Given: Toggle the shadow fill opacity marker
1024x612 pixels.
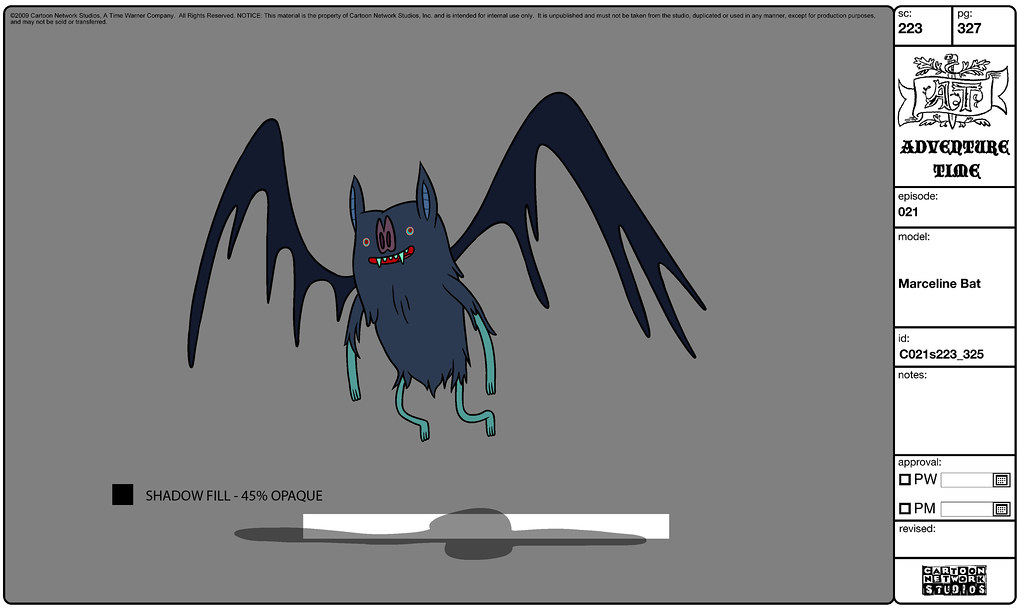Looking at the screenshot, I should click(124, 493).
